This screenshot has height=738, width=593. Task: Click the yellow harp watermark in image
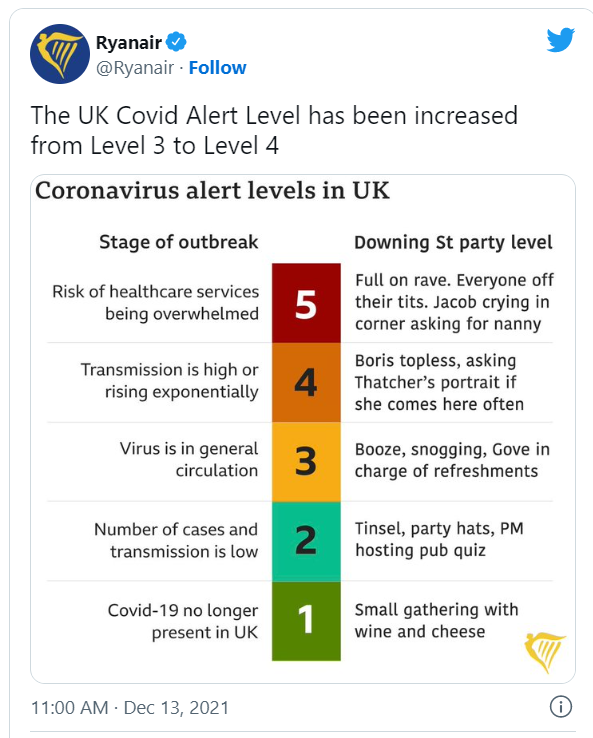point(545,652)
